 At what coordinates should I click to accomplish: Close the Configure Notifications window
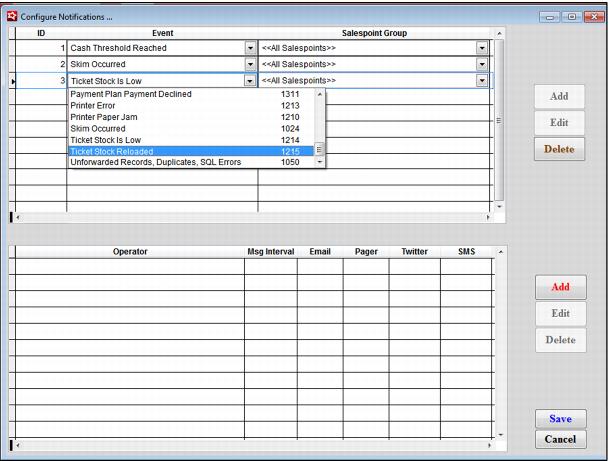point(594,17)
